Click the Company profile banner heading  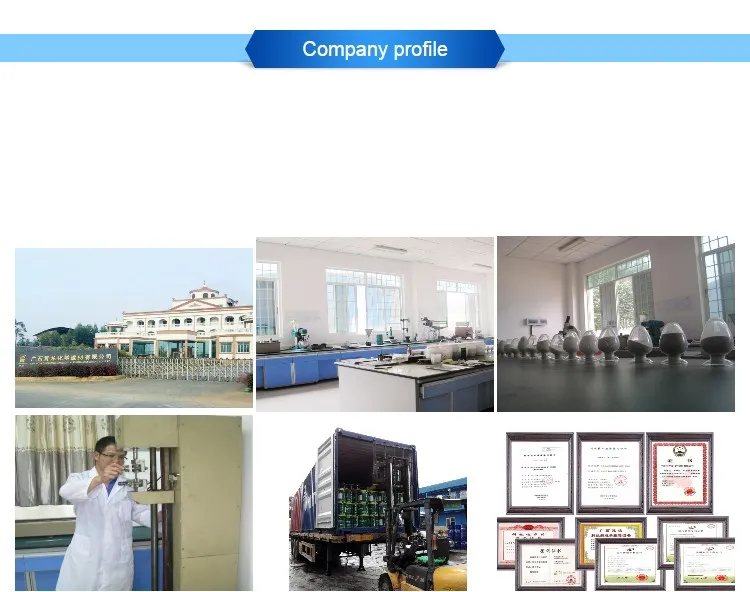coord(375,49)
